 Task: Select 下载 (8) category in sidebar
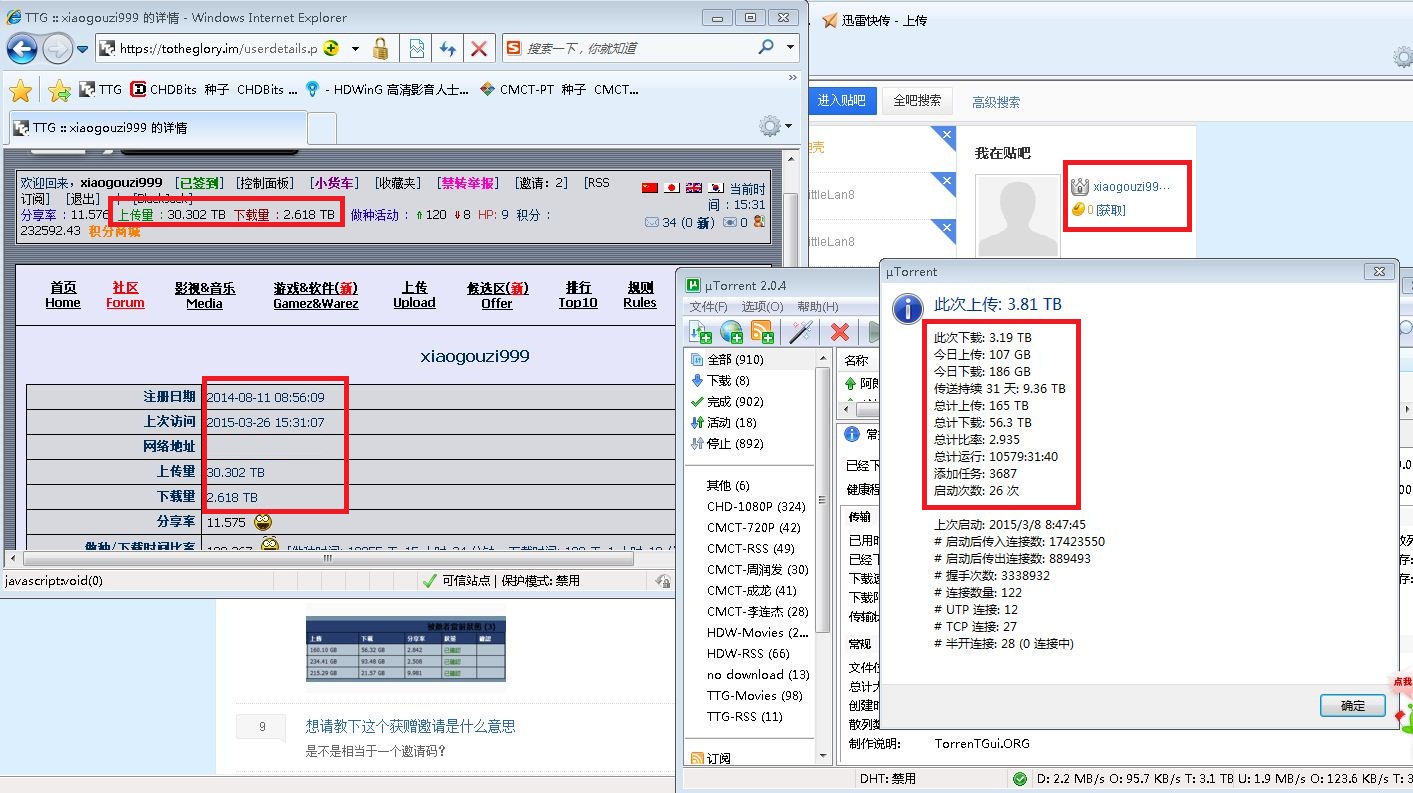(720, 381)
